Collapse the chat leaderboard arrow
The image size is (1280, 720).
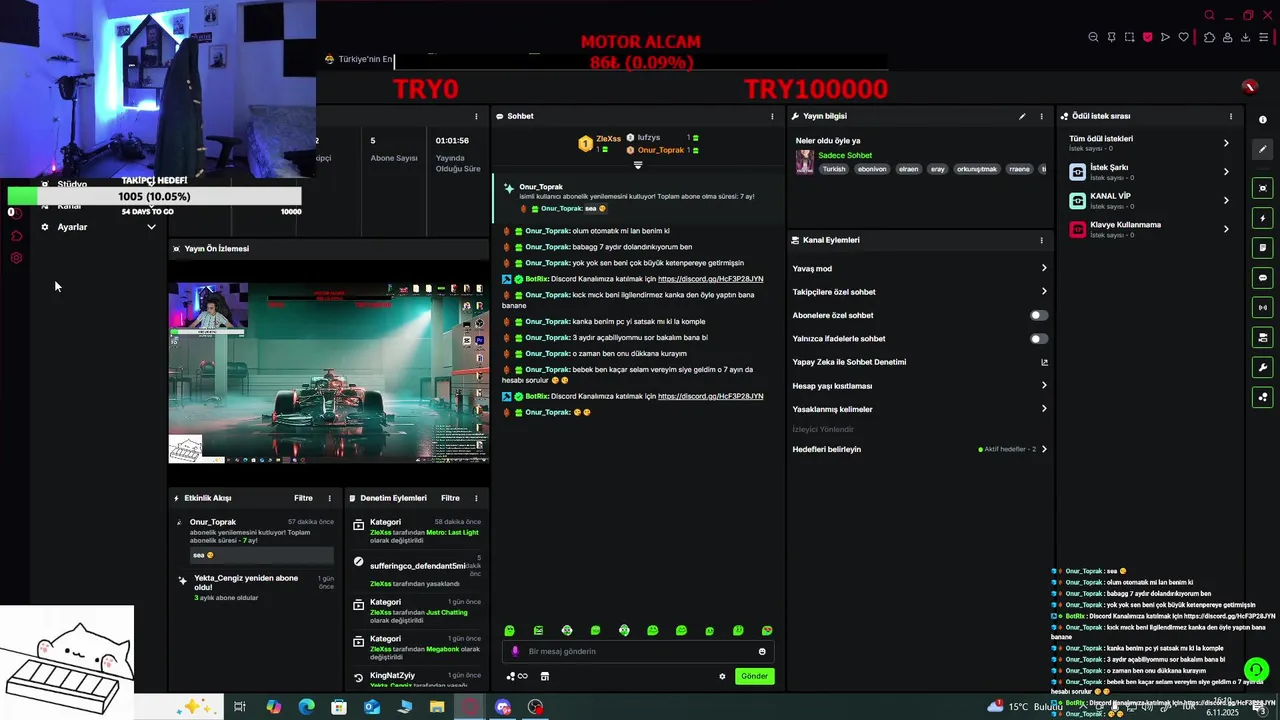click(638, 165)
